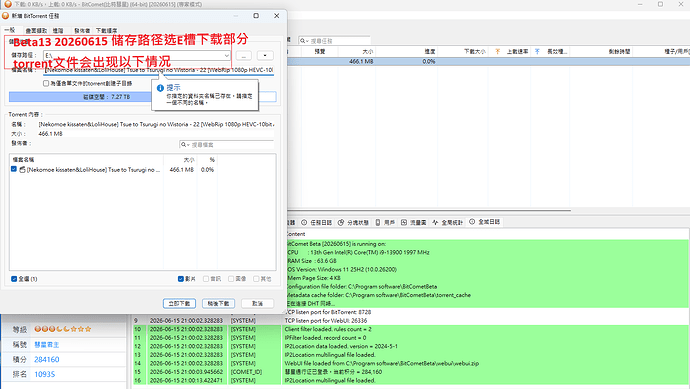The width and height of the screenshot is (690, 389).
Task: Open the 全局統計 (global statistics) tab
Action: click(447, 223)
